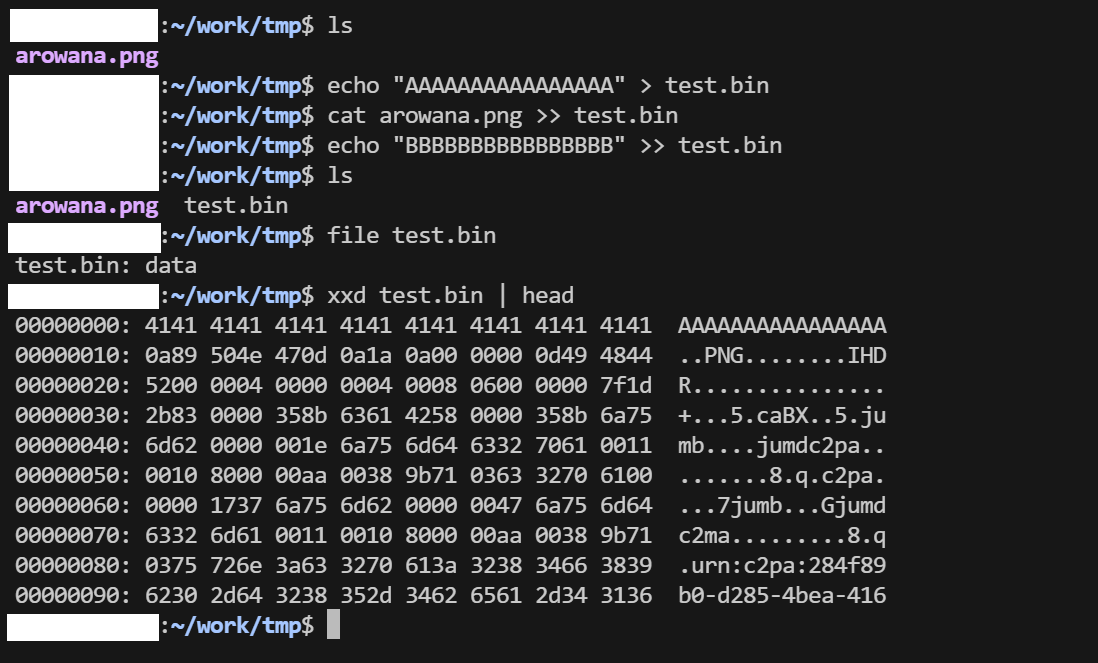Viewport: 1098px width, 663px height.
Task: Click the "test.bin: data" output line
Action: [x=106, y=266]
